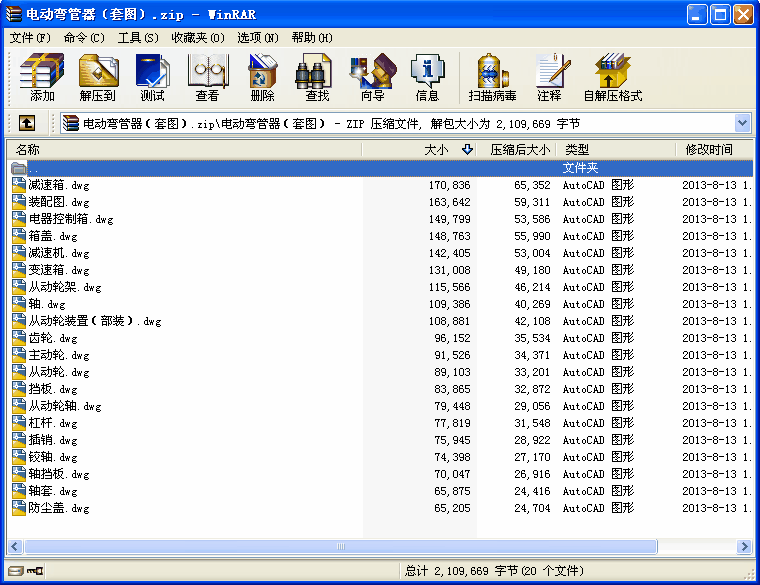Run 扫描病毒 (Virus Scan) icon
760x585 pixels.
492,78
